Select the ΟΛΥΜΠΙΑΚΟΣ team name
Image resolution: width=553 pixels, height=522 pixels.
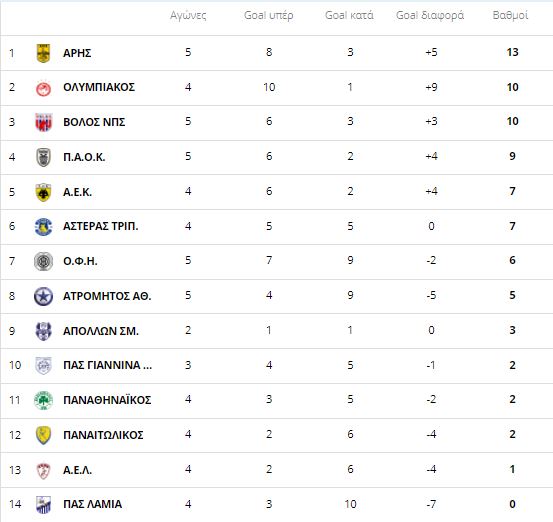click(x=99, y=87)
